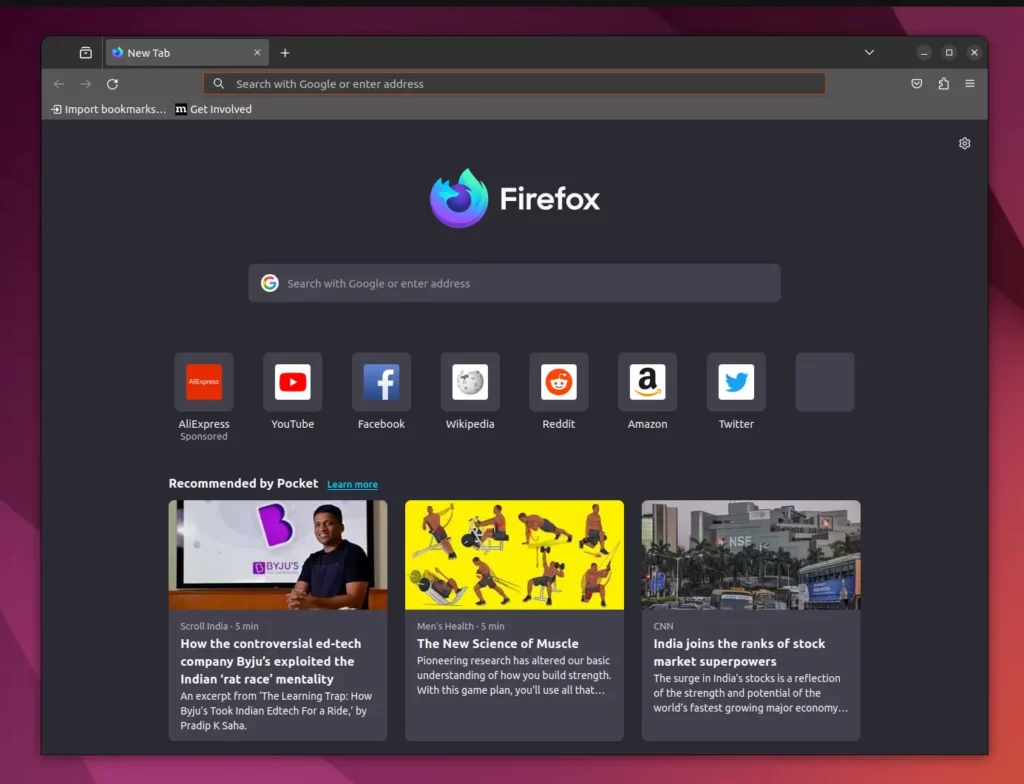Open the new tab personalize gear
This screenshot has width=1024, height=784.
[x=964, y=143]
